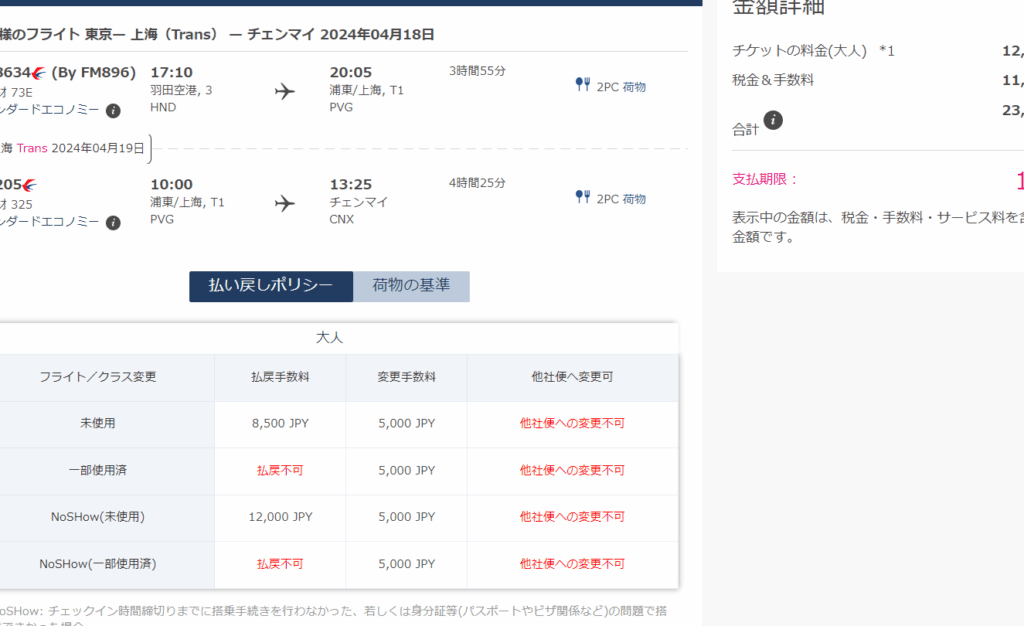
Task: Click airline logo next to 8634 flight number
Action: pos(39,73)
